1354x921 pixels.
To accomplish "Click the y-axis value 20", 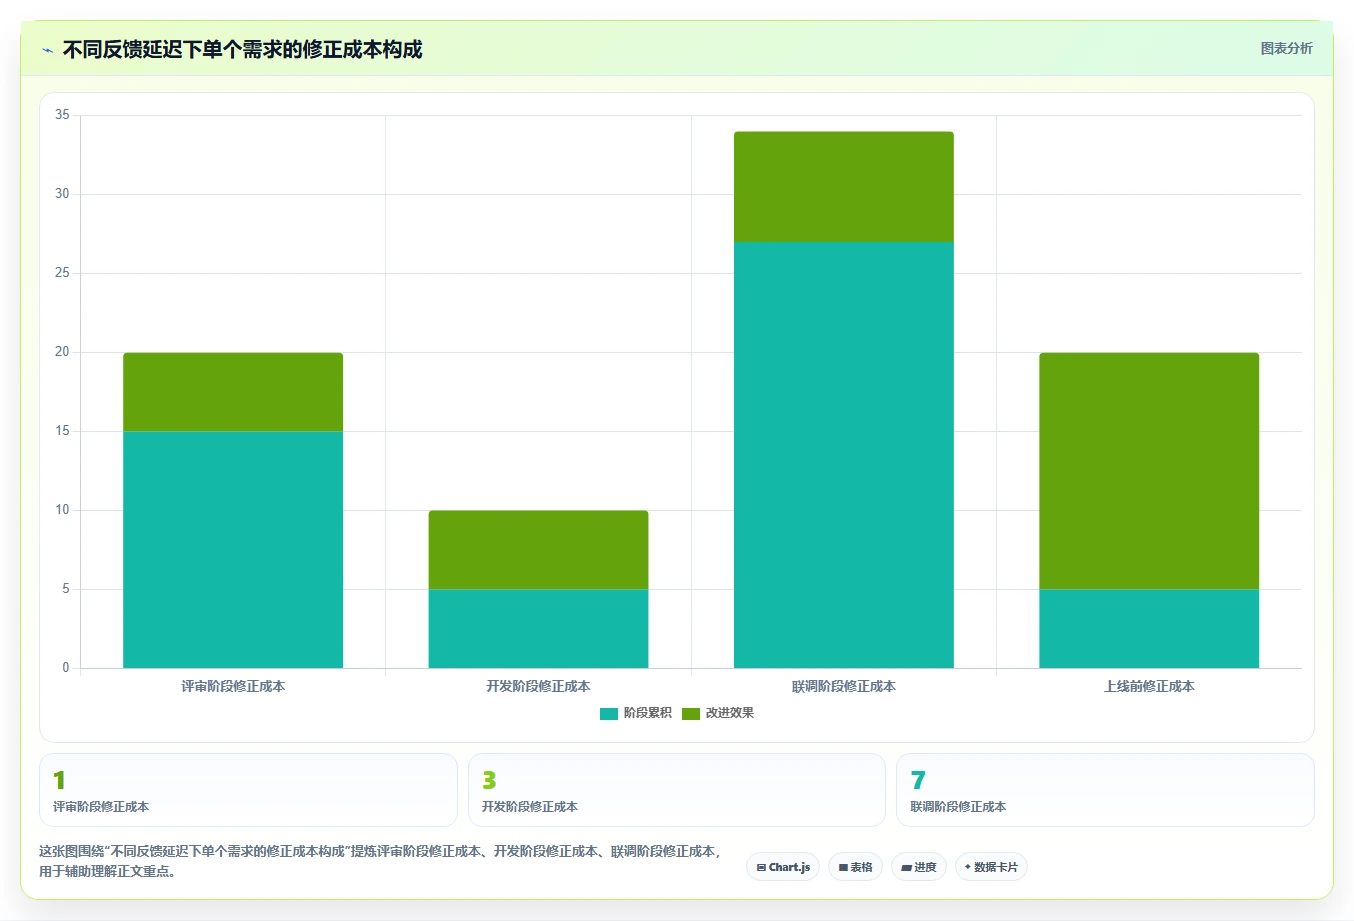I will 62,352.
